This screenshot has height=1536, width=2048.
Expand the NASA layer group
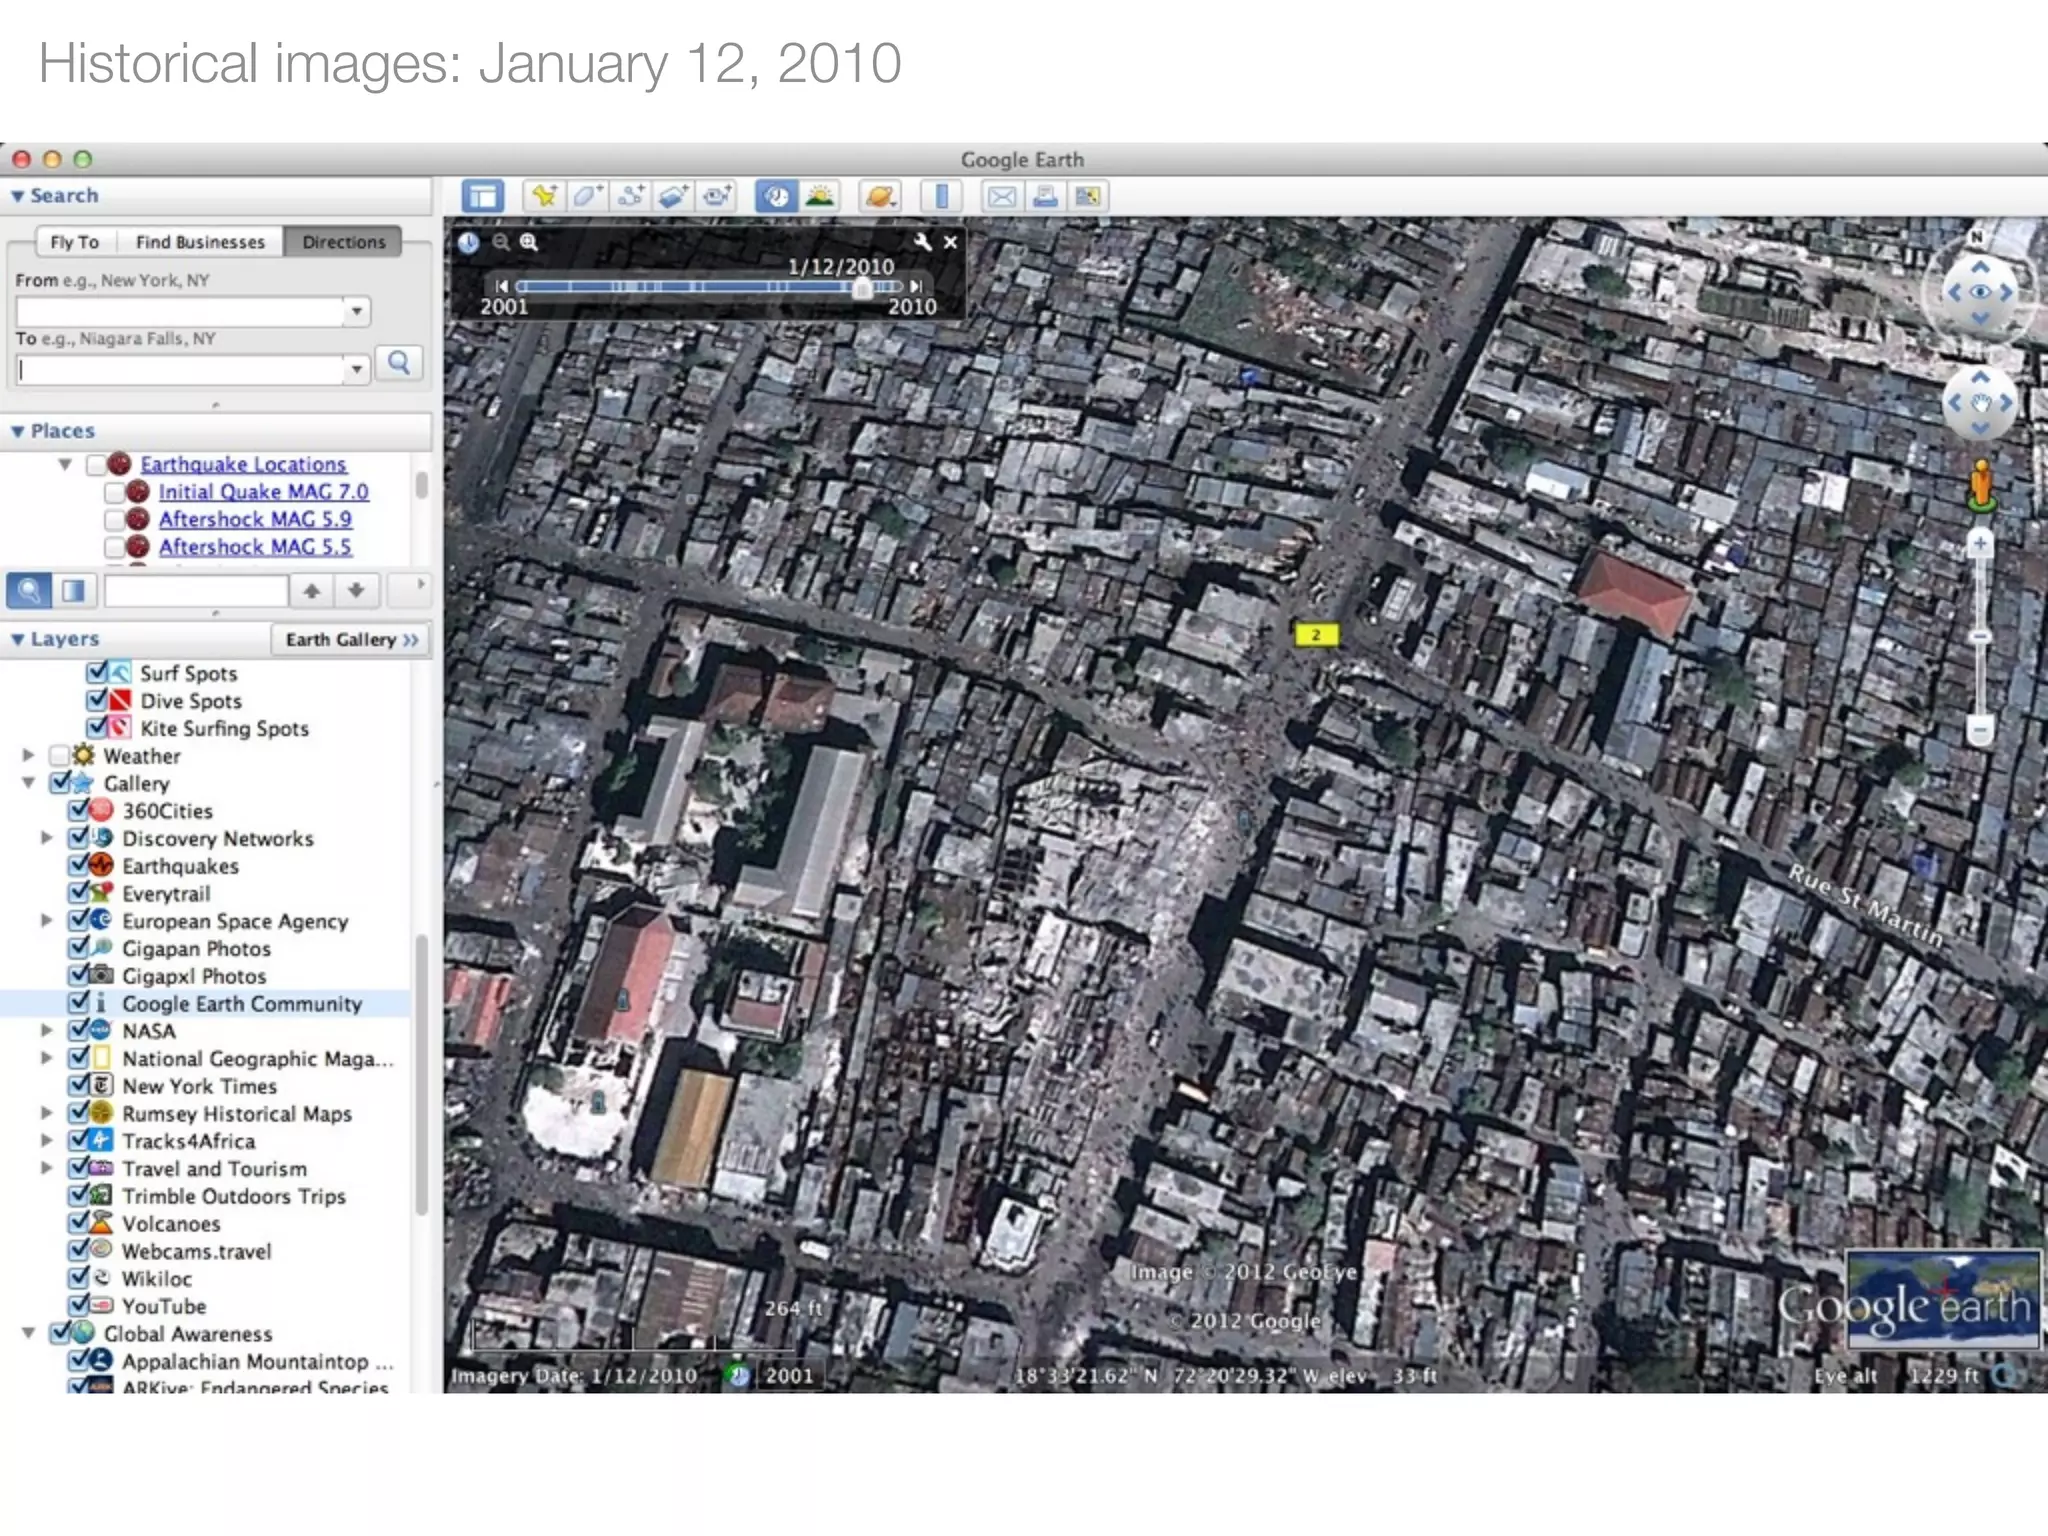click(46, 1030)
